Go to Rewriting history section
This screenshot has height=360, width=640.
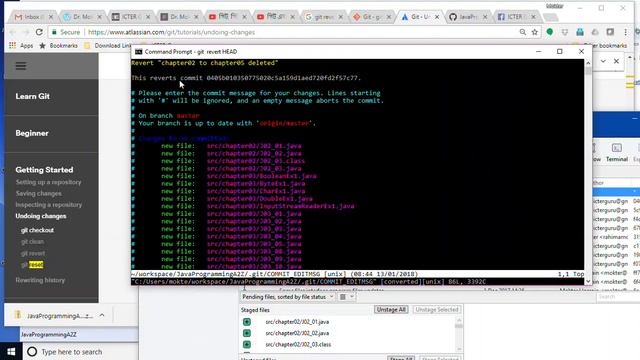pyautogui.click(x=40, y=280)
